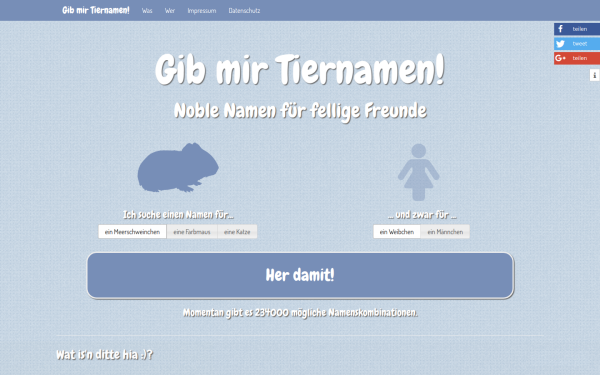Screen dimensions: 600x375
Task: Open the 'Wer' navigation item
Action: coord(170,11)
